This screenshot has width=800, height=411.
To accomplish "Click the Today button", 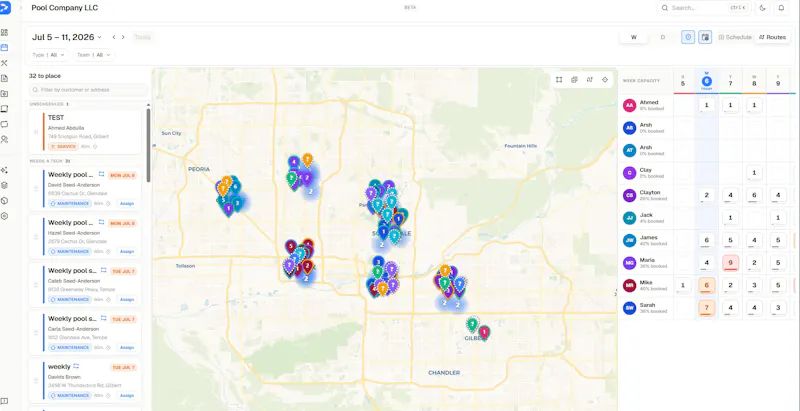I will (142, 37).
